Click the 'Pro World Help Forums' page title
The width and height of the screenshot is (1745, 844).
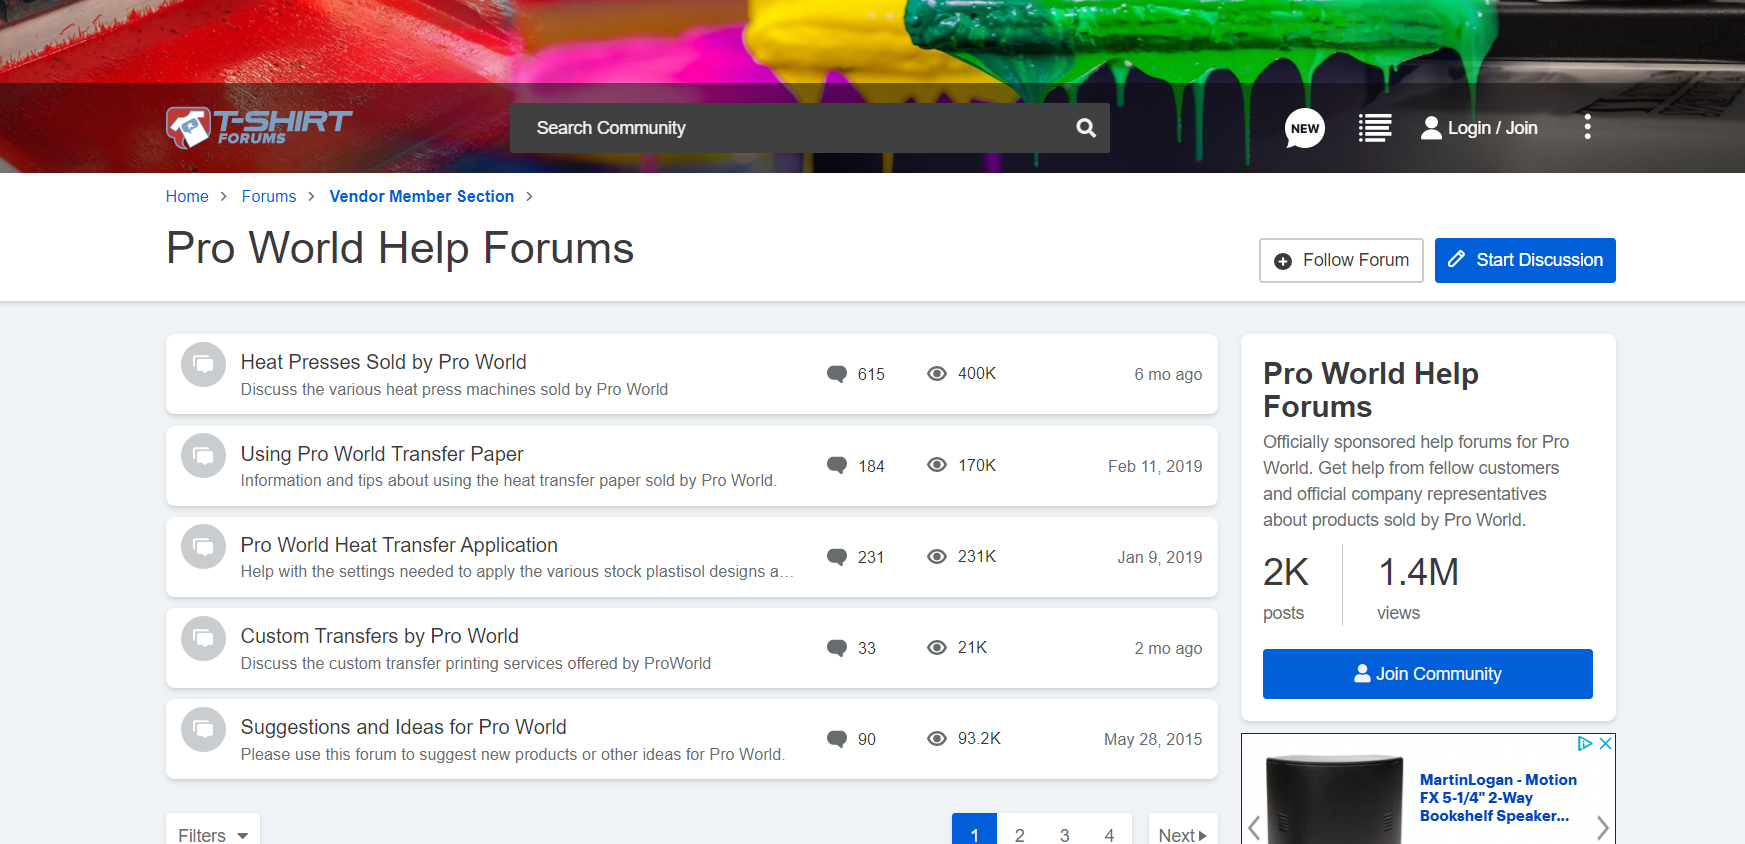[400, 248]
